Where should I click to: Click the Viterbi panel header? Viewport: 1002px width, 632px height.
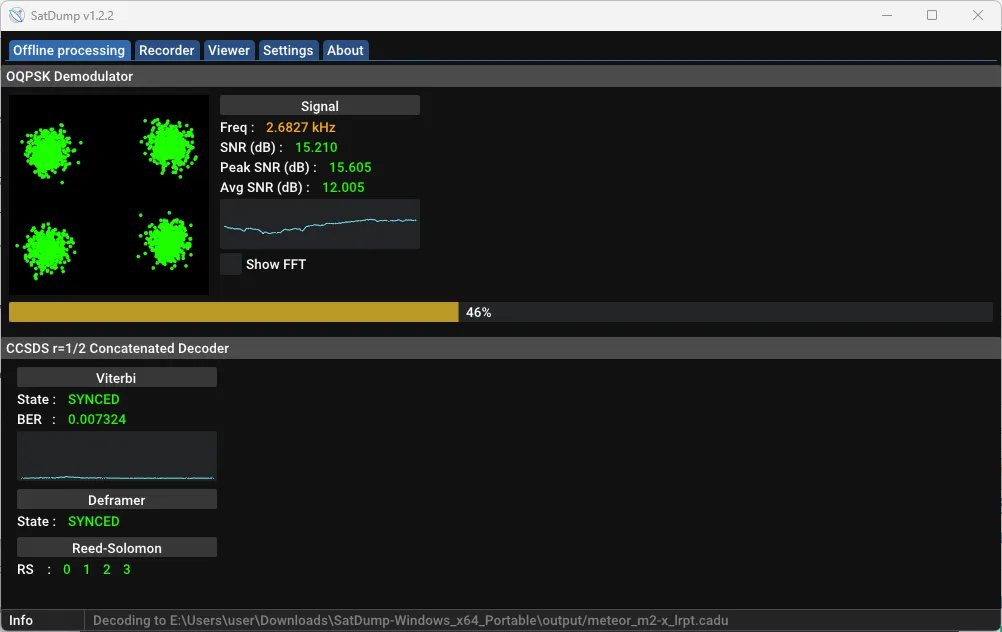tap(117, 377)
